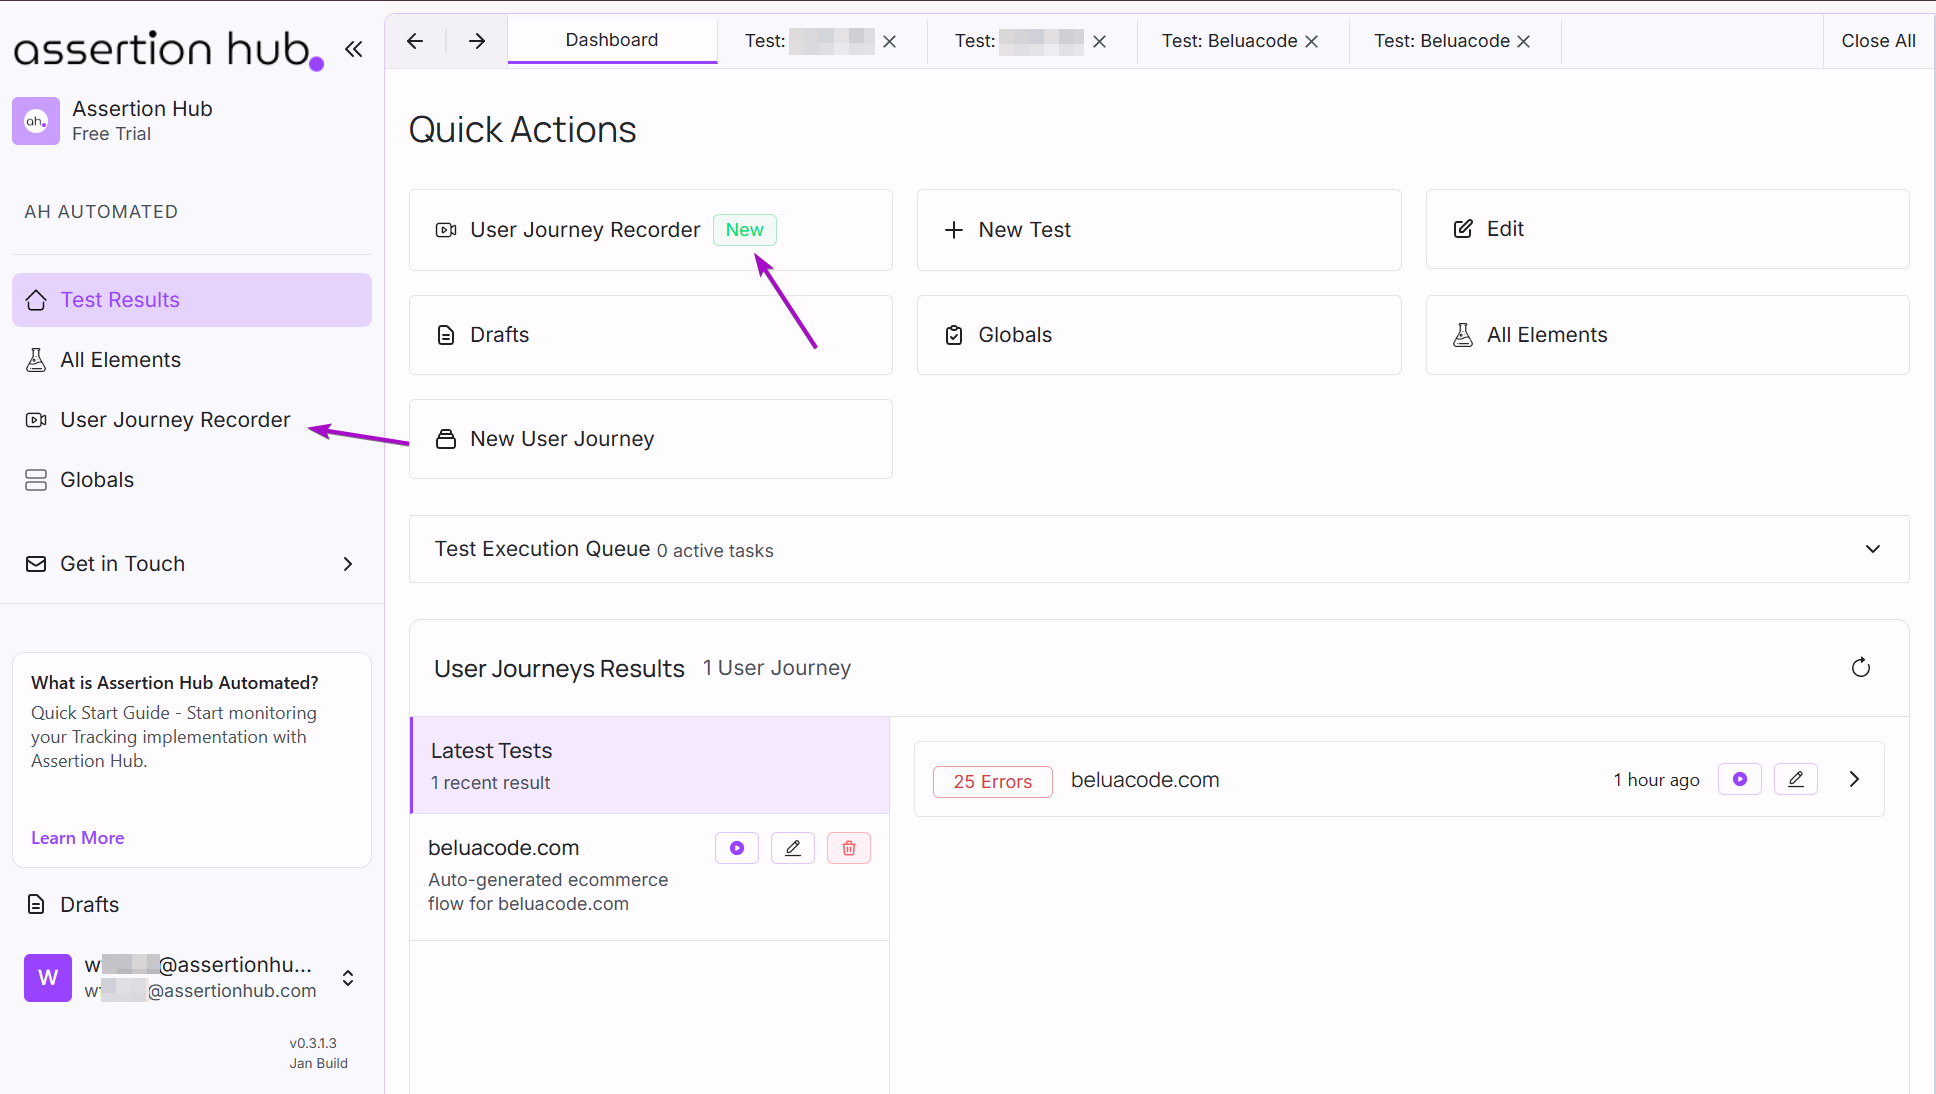Viewport: 1936px width, 1094px height.
Task: Click the delete trash icon on beluacode.com
Action: [x=848, y=847]
